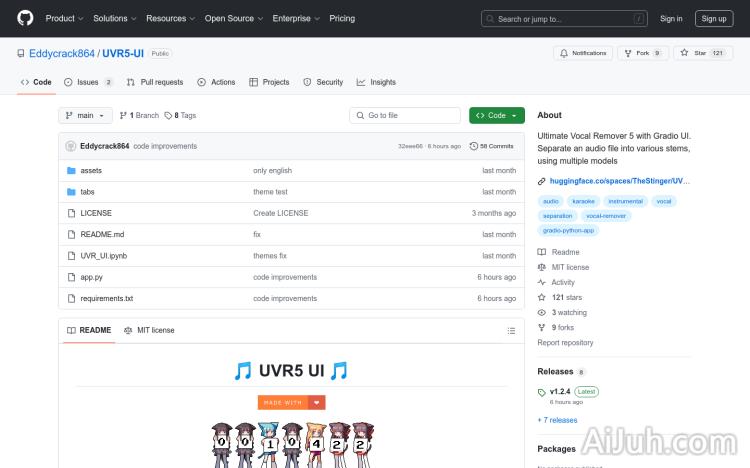Open the main branch selector dropdown
Viewport: 750px width, 468px height.
coord(85,115)
